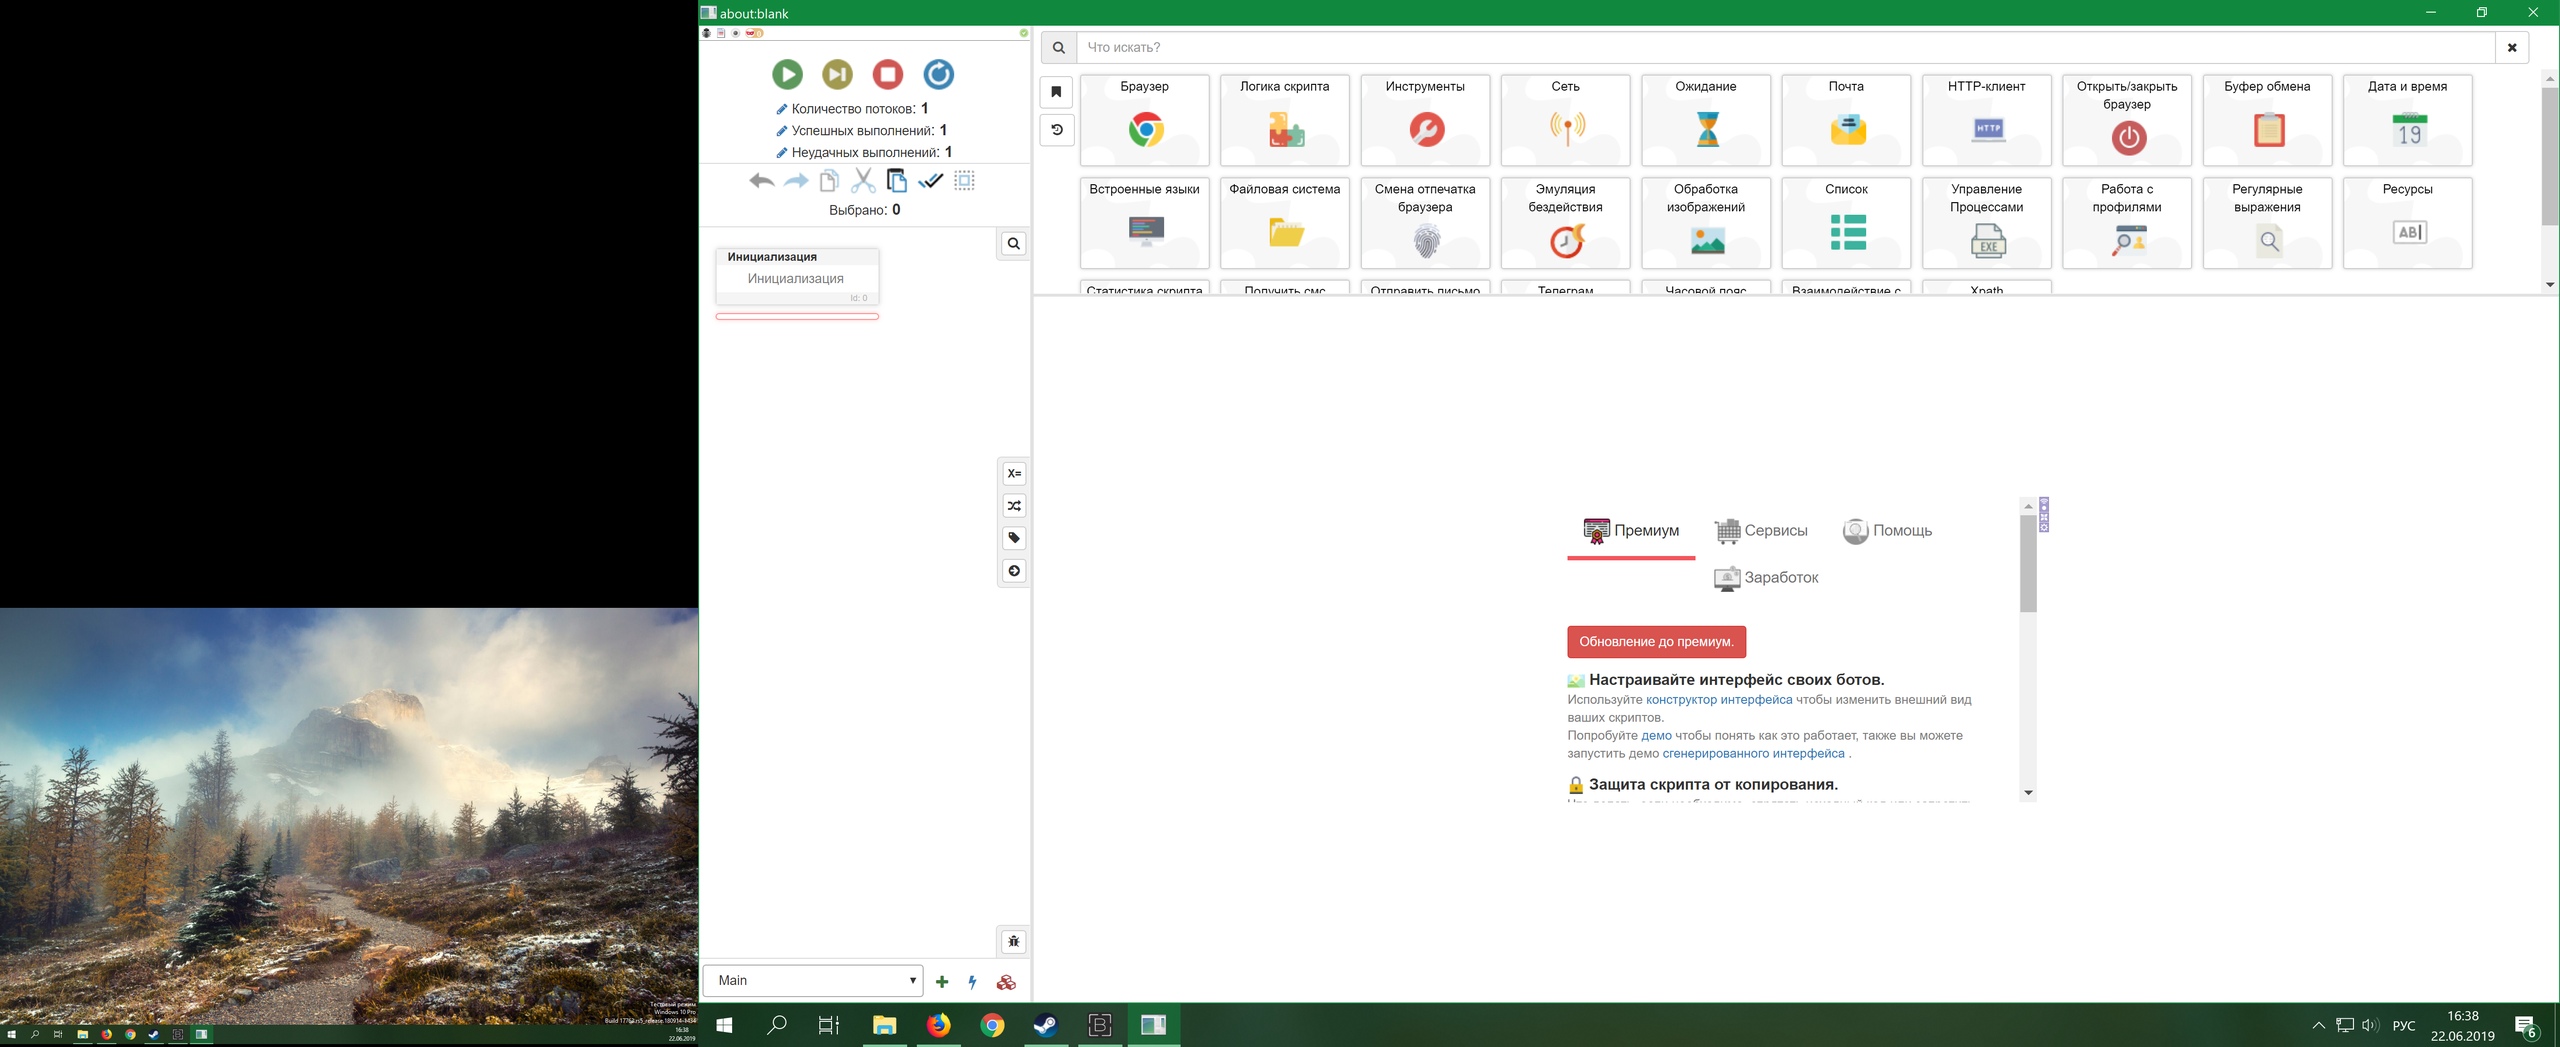Click the step-next playback button
Viewport: 2560px width, 1047px height.
click(837, 74)
